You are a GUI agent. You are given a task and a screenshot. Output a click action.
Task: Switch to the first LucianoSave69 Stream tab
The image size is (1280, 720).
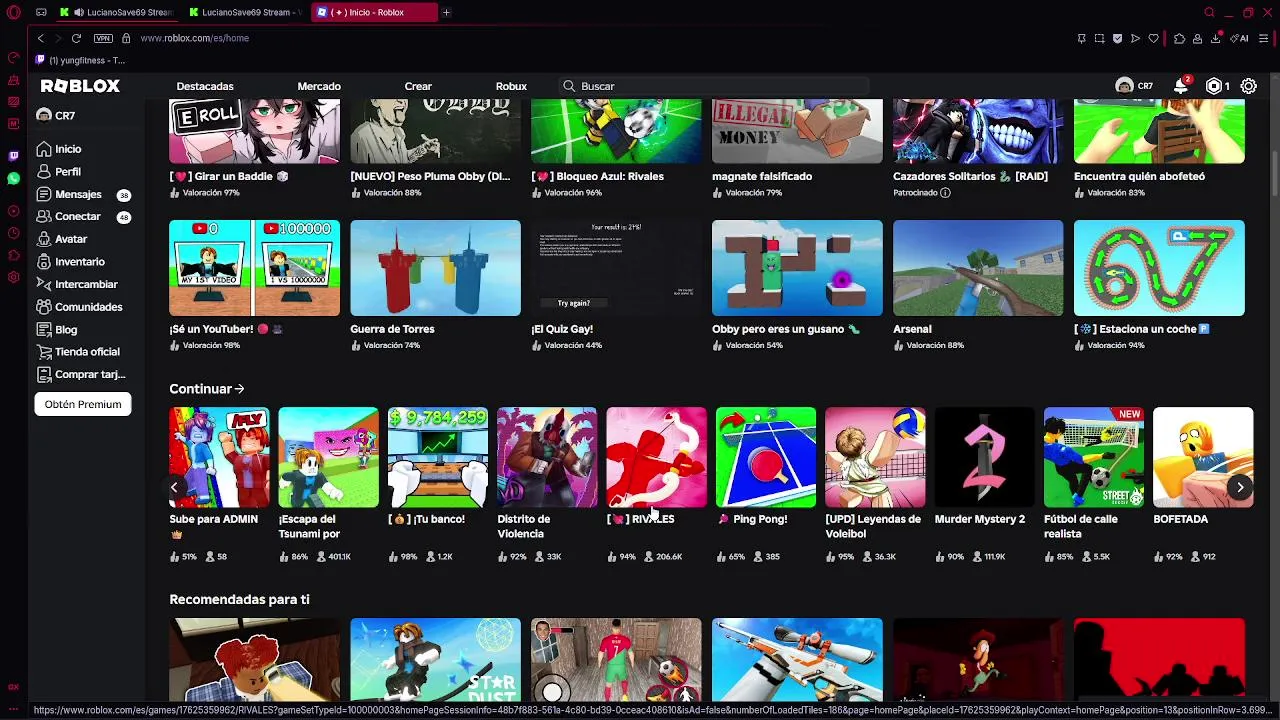(115, 12)
